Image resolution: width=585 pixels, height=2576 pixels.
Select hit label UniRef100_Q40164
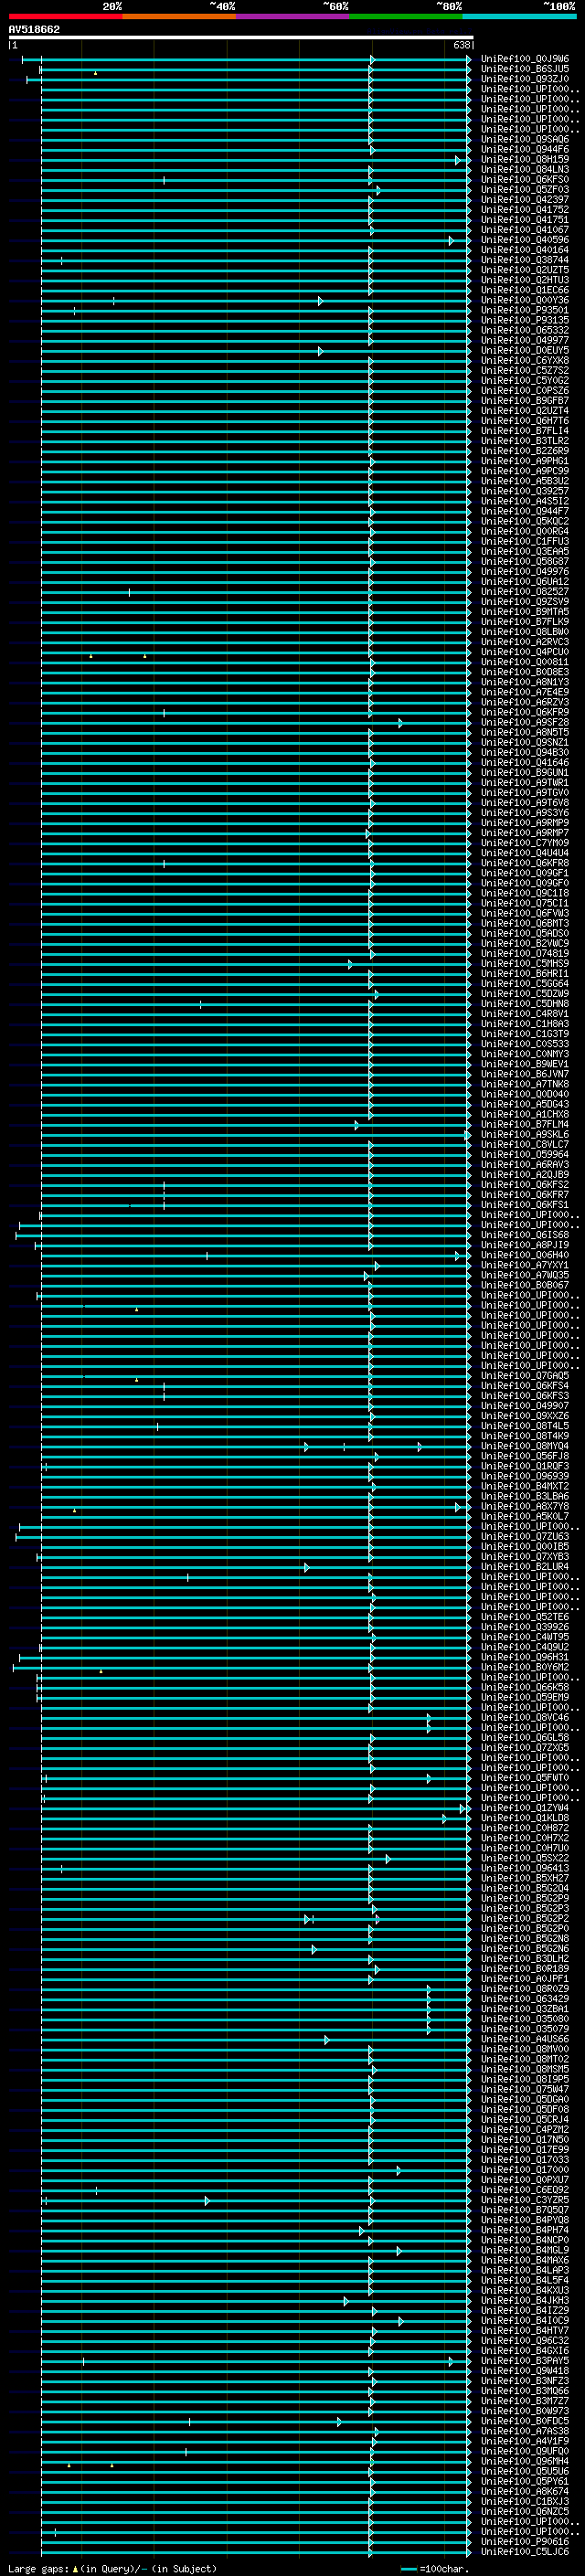pos(525,250)
